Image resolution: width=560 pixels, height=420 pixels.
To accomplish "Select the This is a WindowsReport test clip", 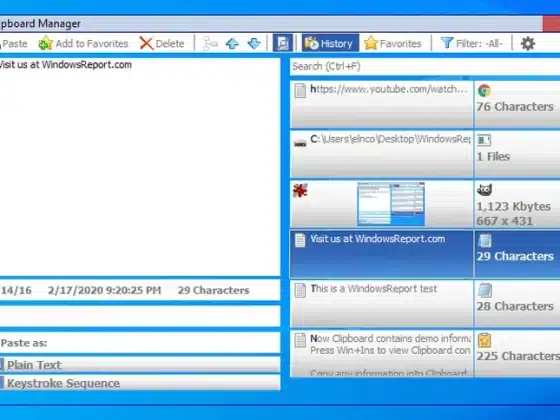I will pos(382,304).
